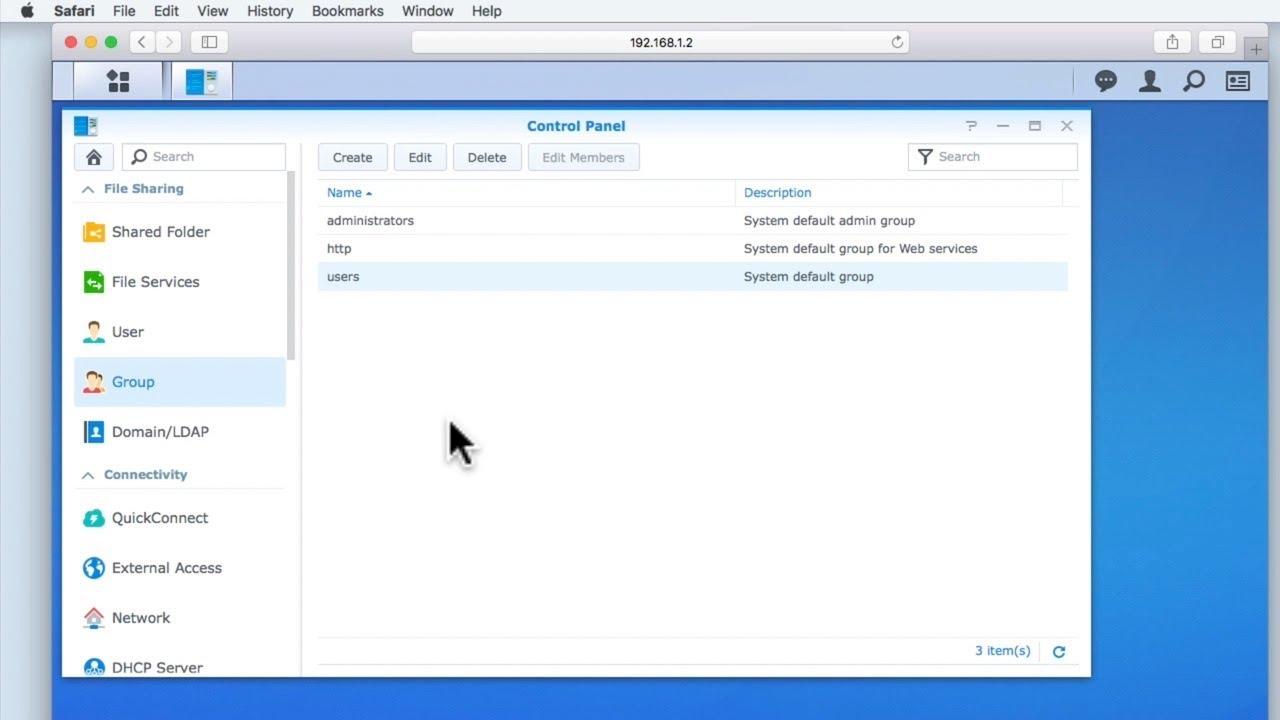Screen dimensions: 1280x720
Task: Select the http group row
Action: pos(693,249)
